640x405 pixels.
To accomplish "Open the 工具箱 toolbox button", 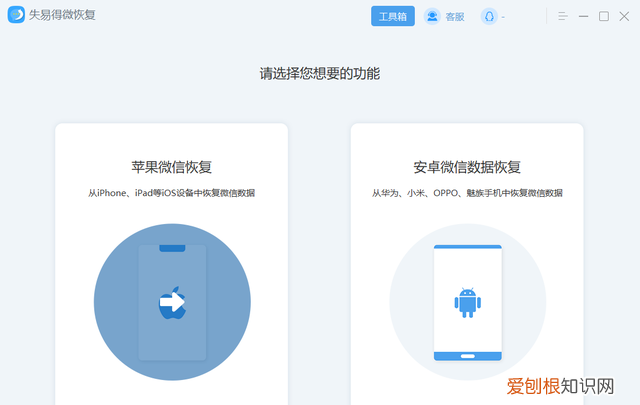I will pyautogui.click(x=393, y=16).
